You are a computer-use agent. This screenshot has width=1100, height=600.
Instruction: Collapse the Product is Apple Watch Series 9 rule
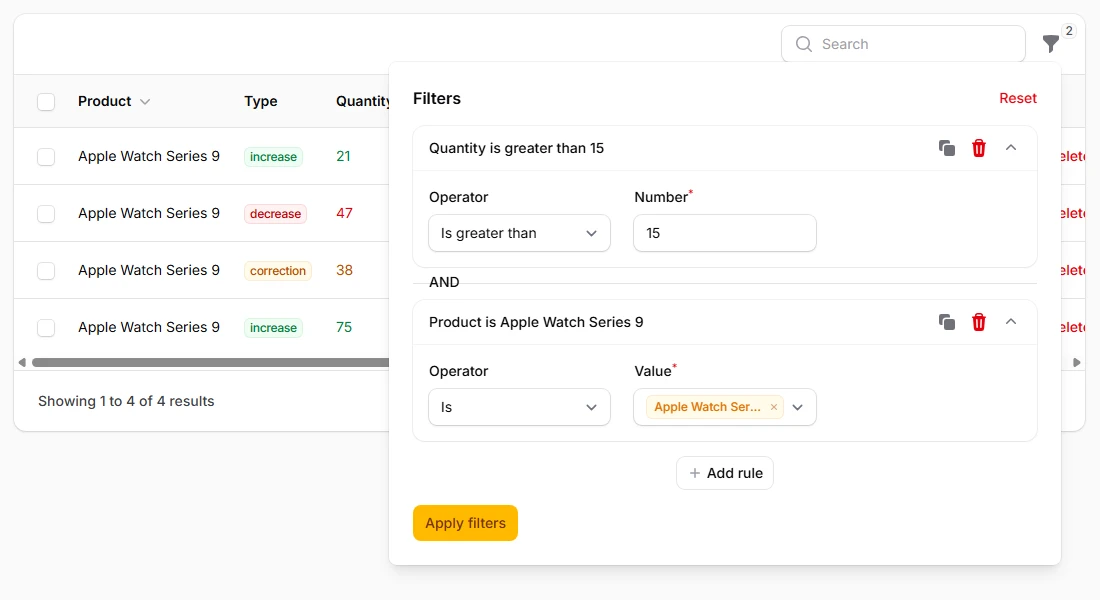[x=1011, y=321]
